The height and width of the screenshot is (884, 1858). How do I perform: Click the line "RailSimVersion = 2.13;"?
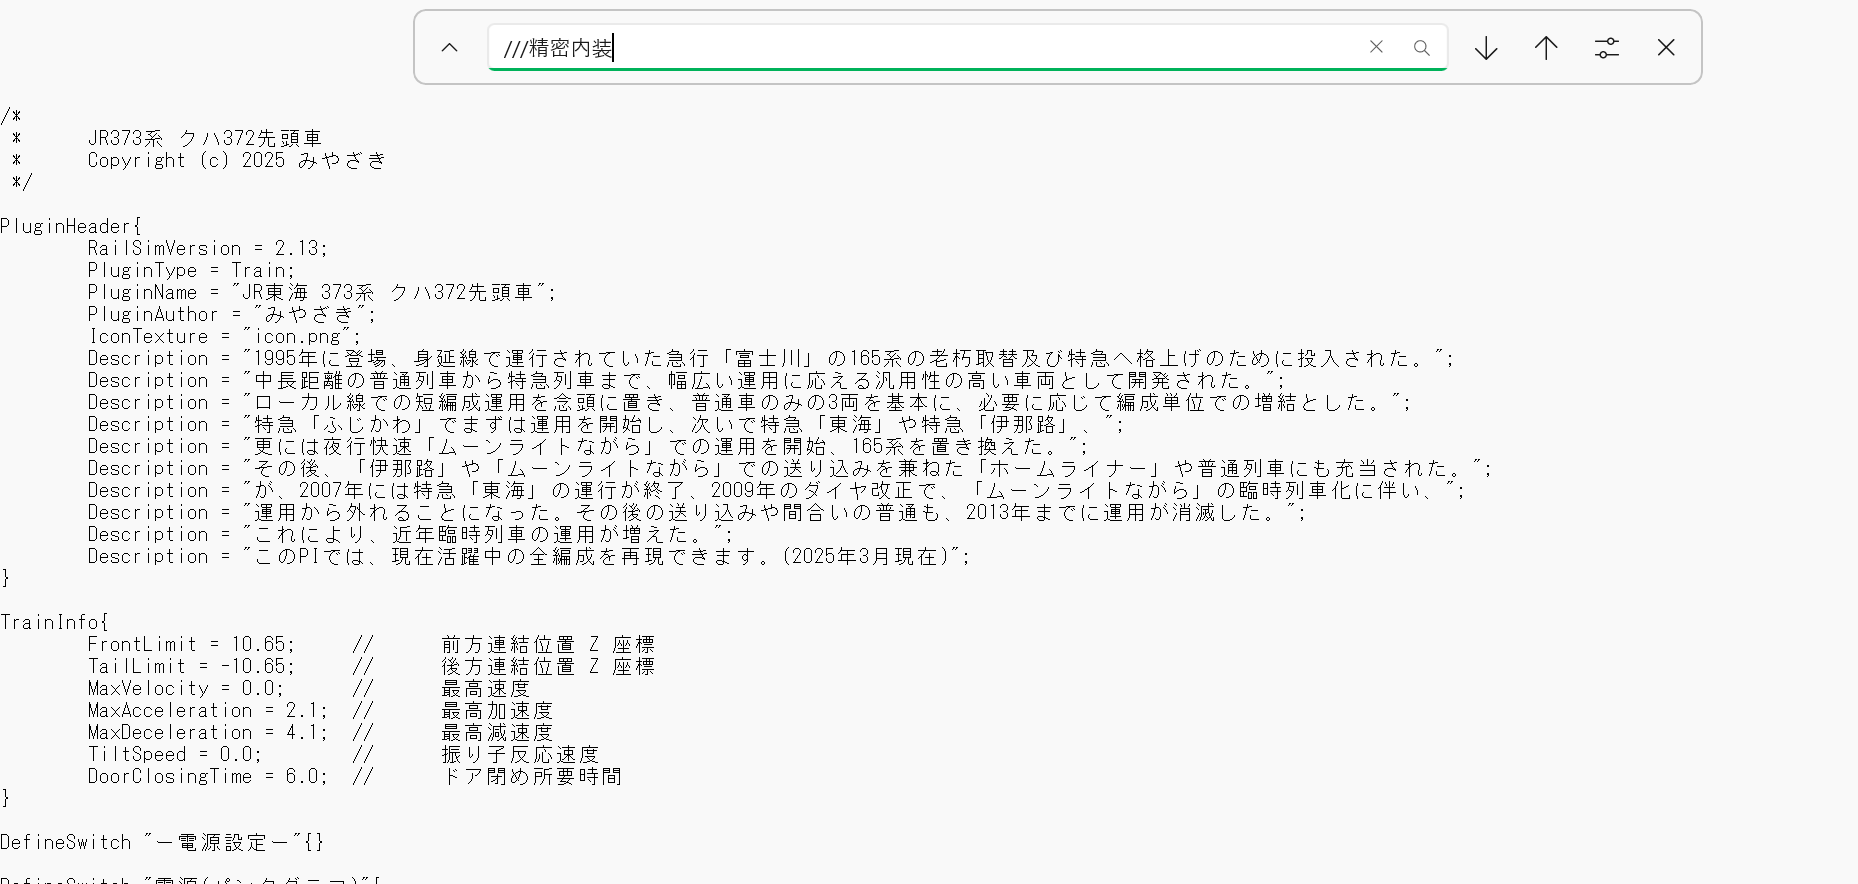coord(207,248)
